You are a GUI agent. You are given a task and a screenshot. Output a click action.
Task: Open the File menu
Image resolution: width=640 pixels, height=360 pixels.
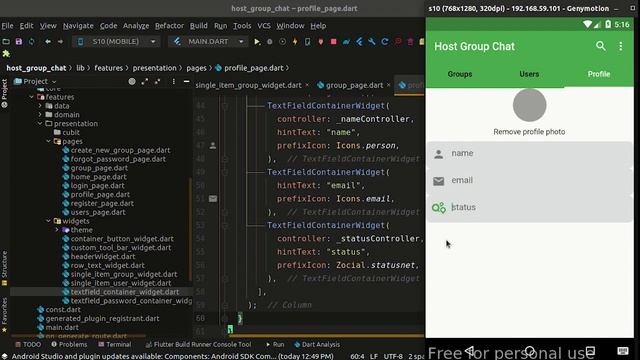(7, 26)
